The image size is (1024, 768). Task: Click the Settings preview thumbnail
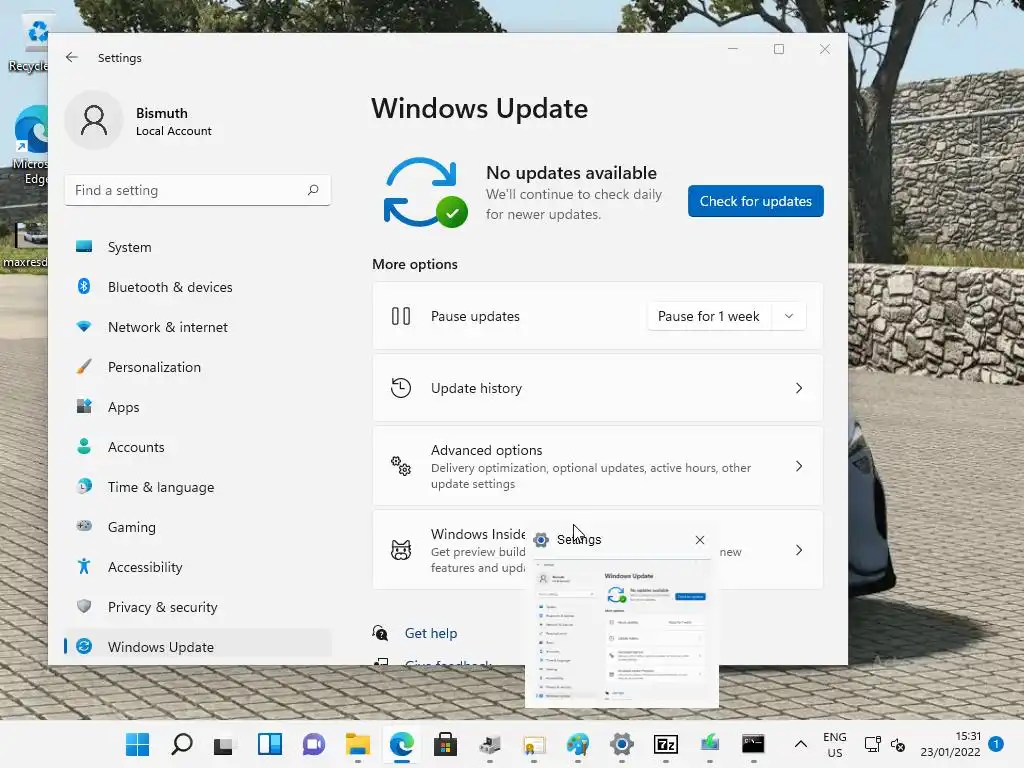point(622,631)
